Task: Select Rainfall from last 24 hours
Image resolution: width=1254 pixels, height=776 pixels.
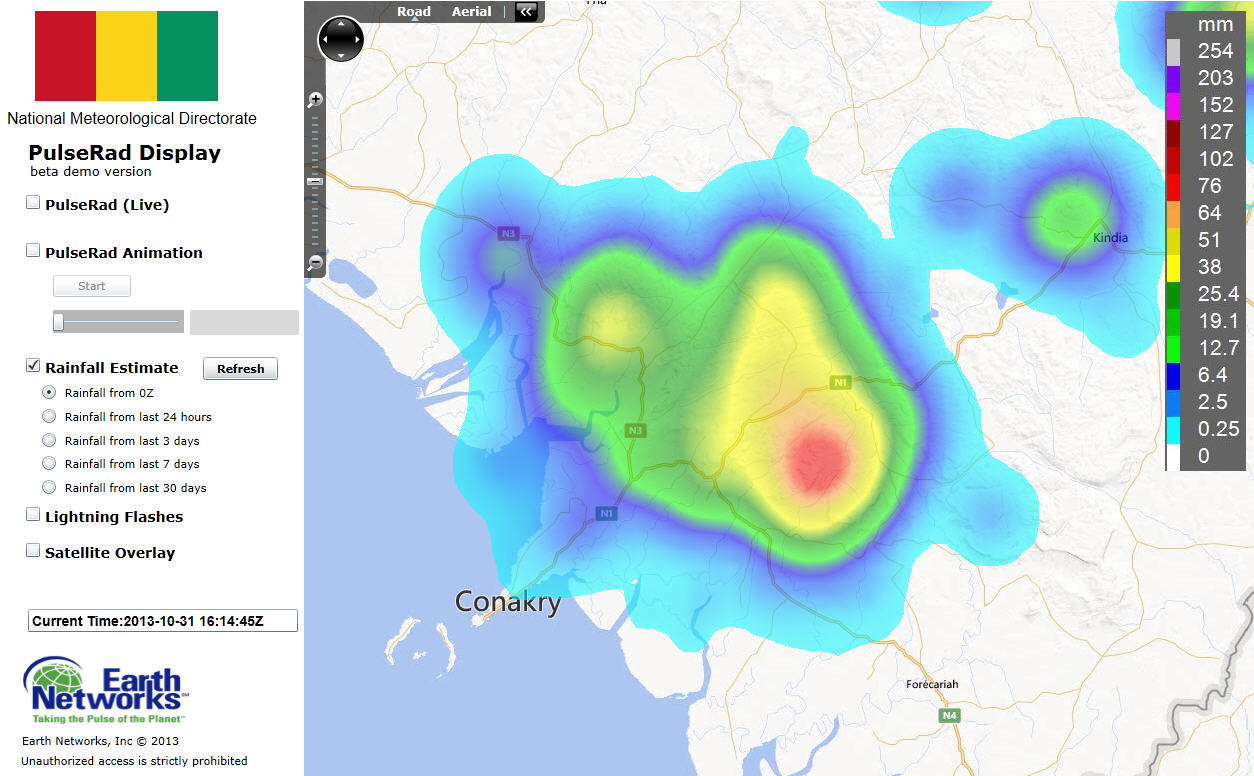Action: (x=49, y=416)
